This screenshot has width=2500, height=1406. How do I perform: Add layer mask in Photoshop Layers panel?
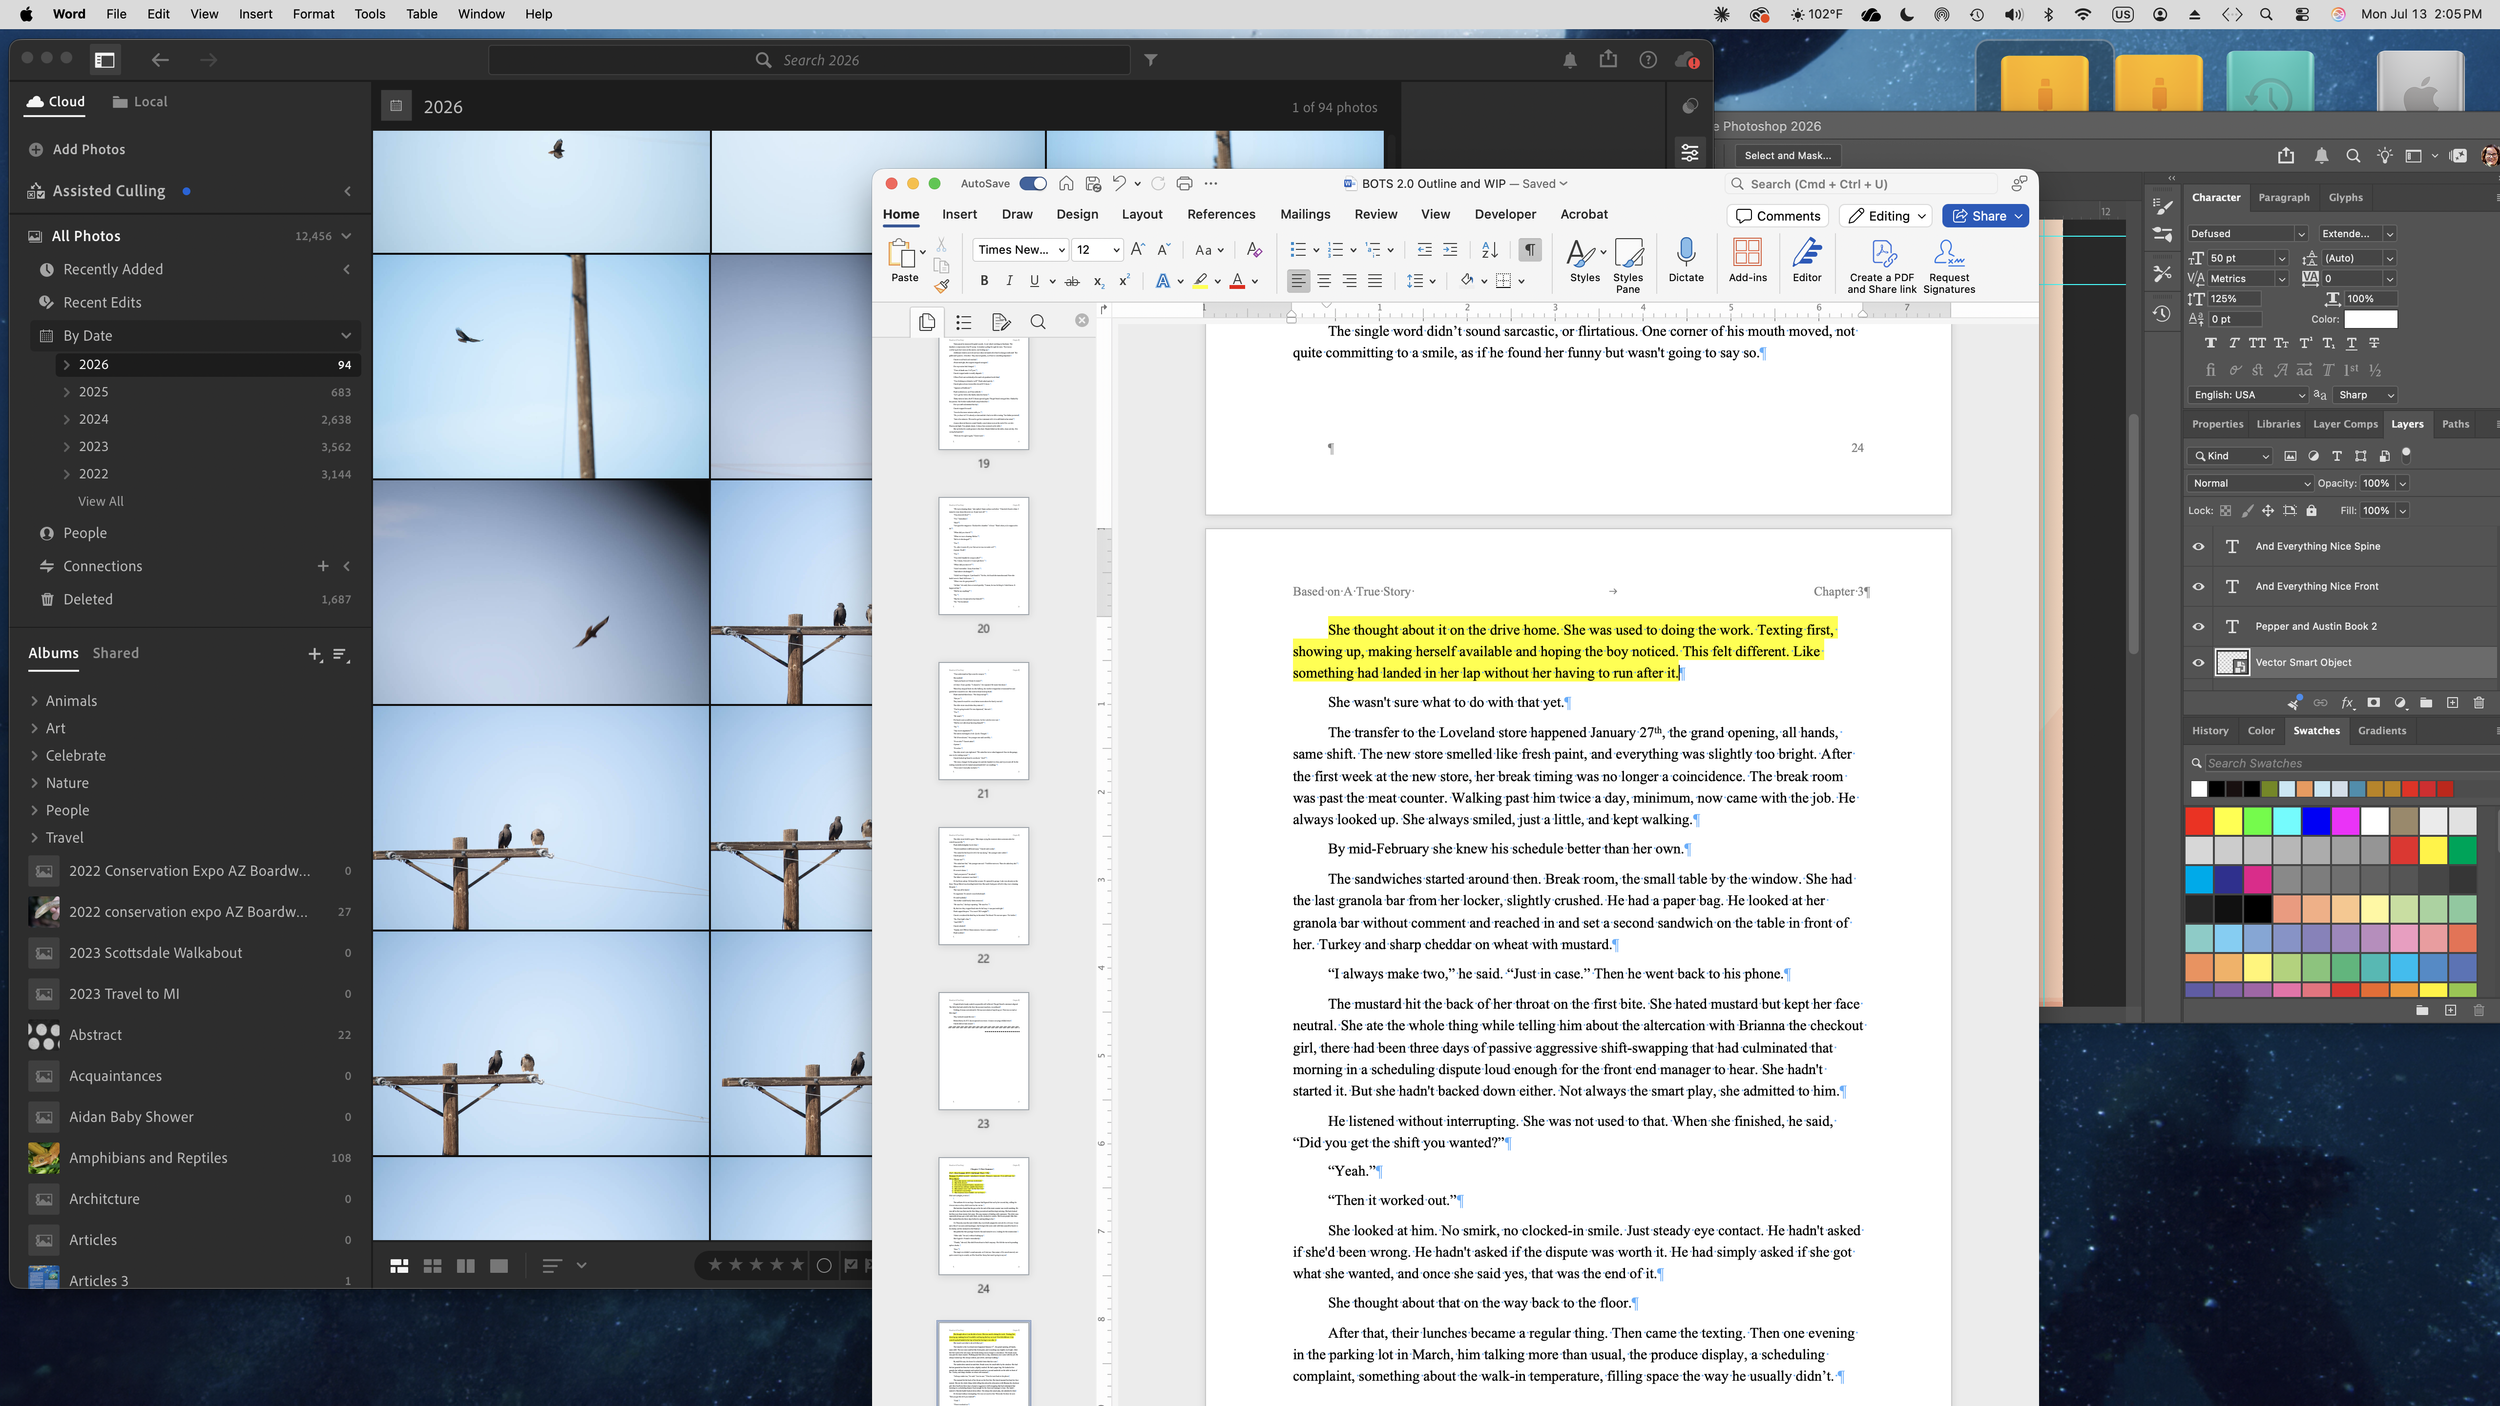click(x=2373, y=703)
